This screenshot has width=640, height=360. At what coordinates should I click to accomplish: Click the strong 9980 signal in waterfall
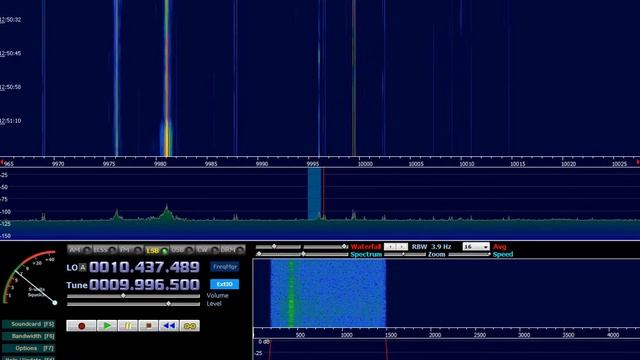point(167,78)
